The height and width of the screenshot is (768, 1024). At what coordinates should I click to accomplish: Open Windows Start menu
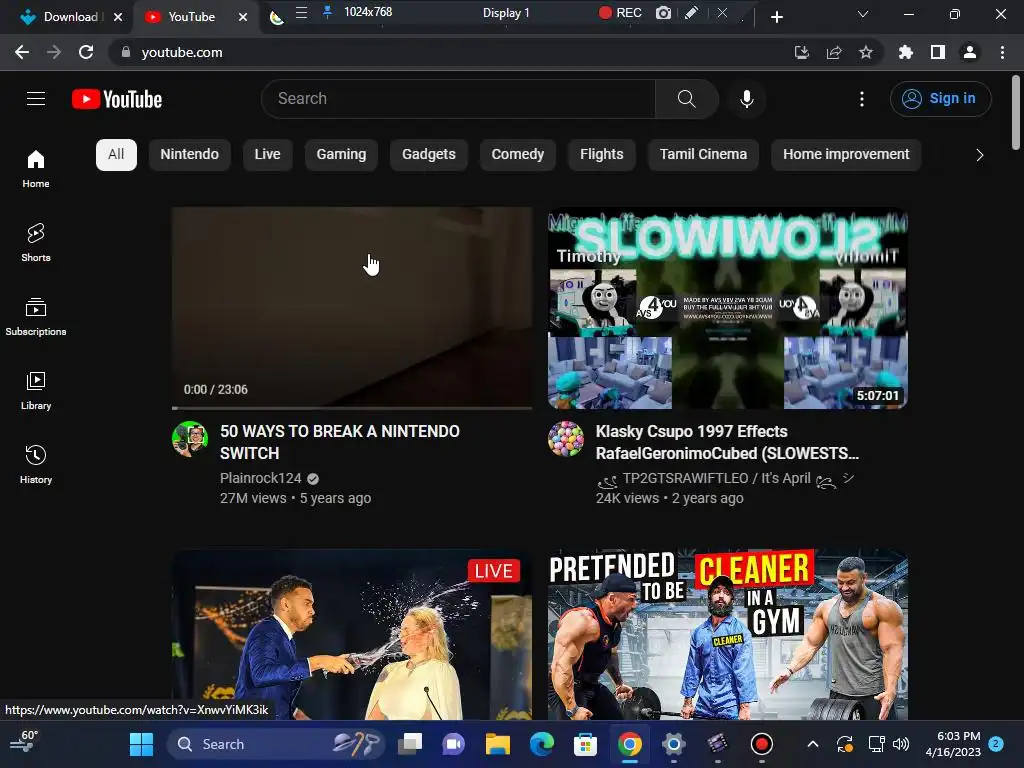(141, 744)
